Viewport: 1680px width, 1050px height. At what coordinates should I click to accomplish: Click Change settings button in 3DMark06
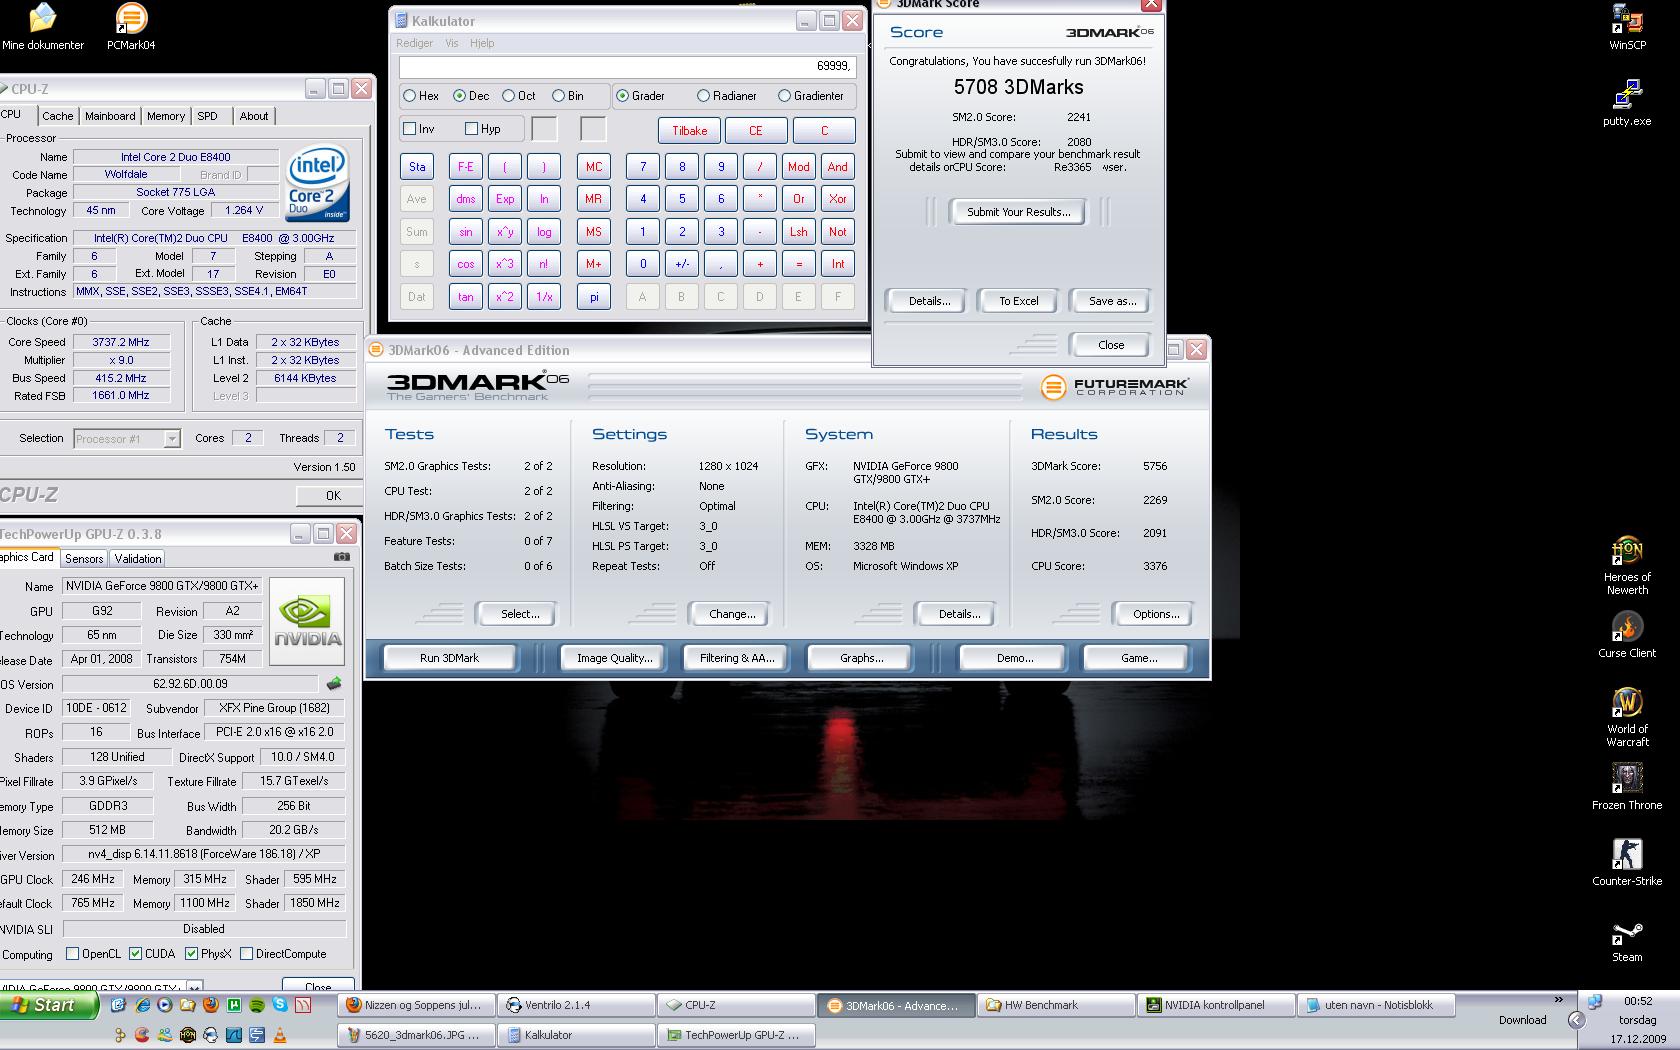click(732, 614)
